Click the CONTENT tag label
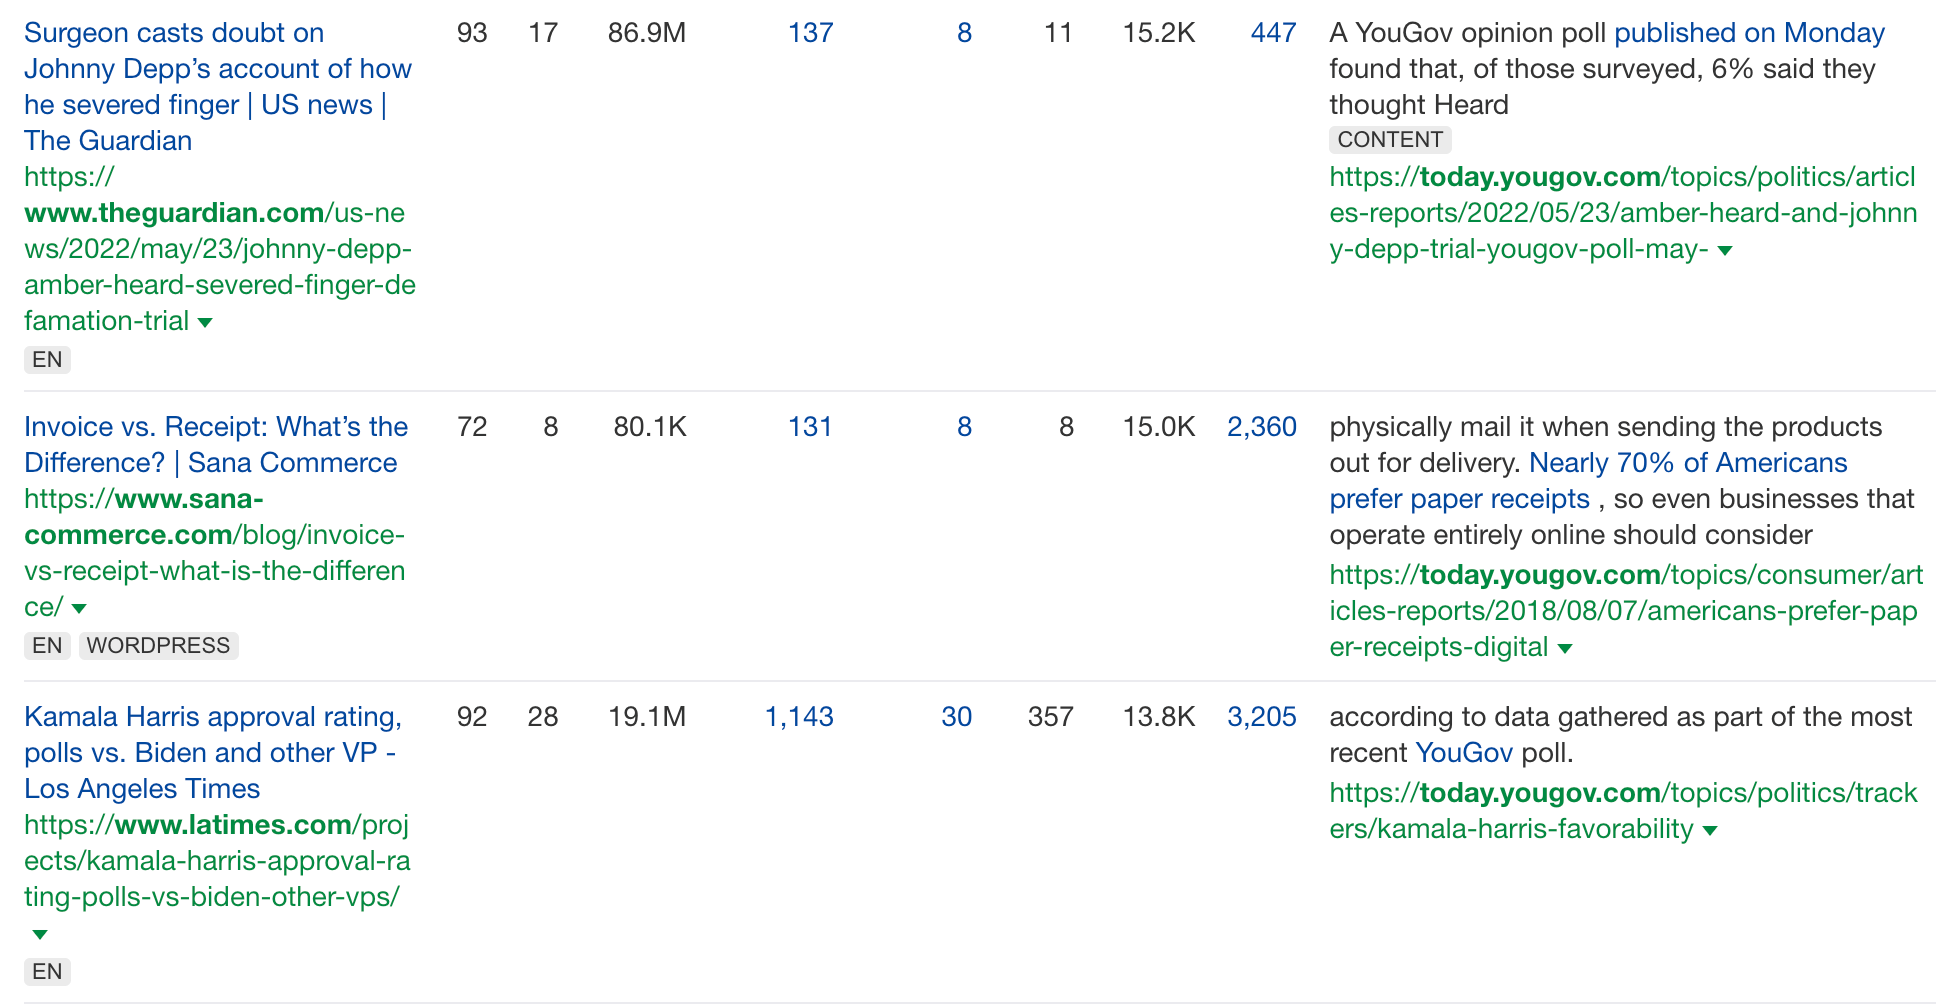 1389,140
